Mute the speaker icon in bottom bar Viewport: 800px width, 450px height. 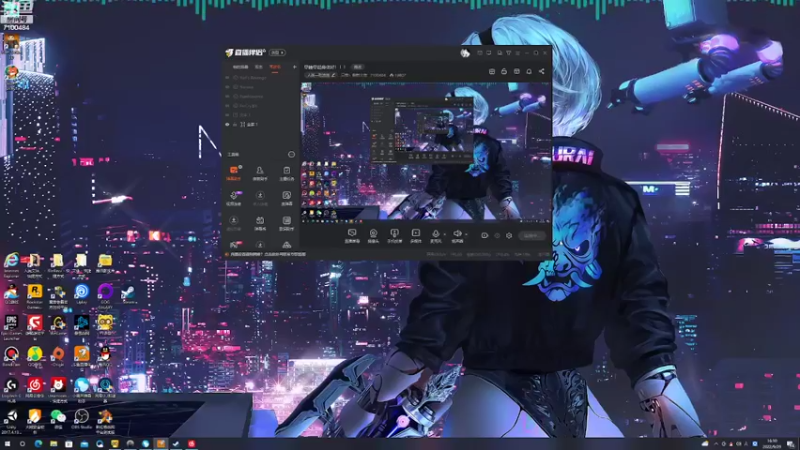click(457, 233)
